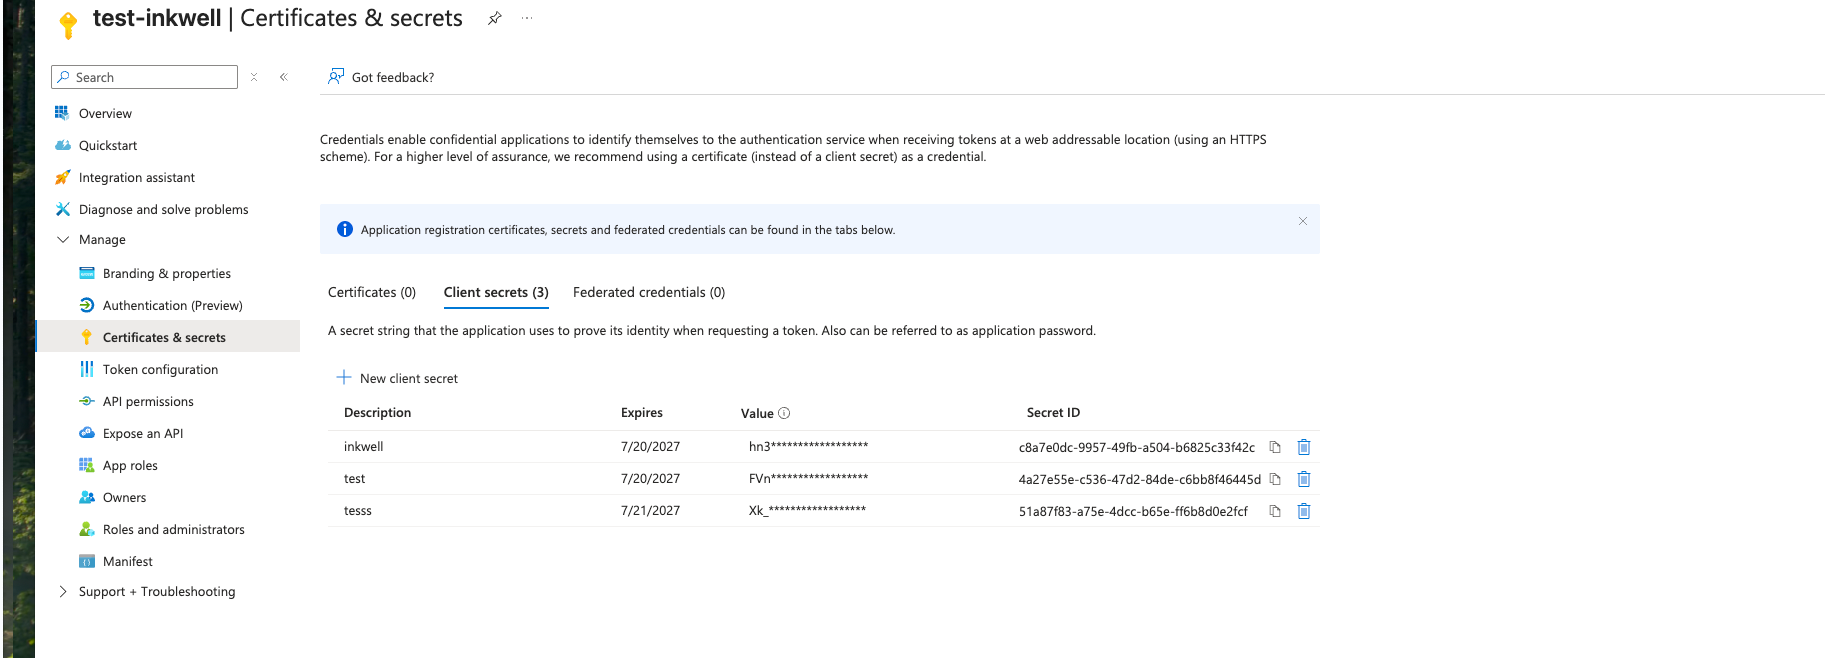Click the FVn masked secret value

click(x=808, y=479)
